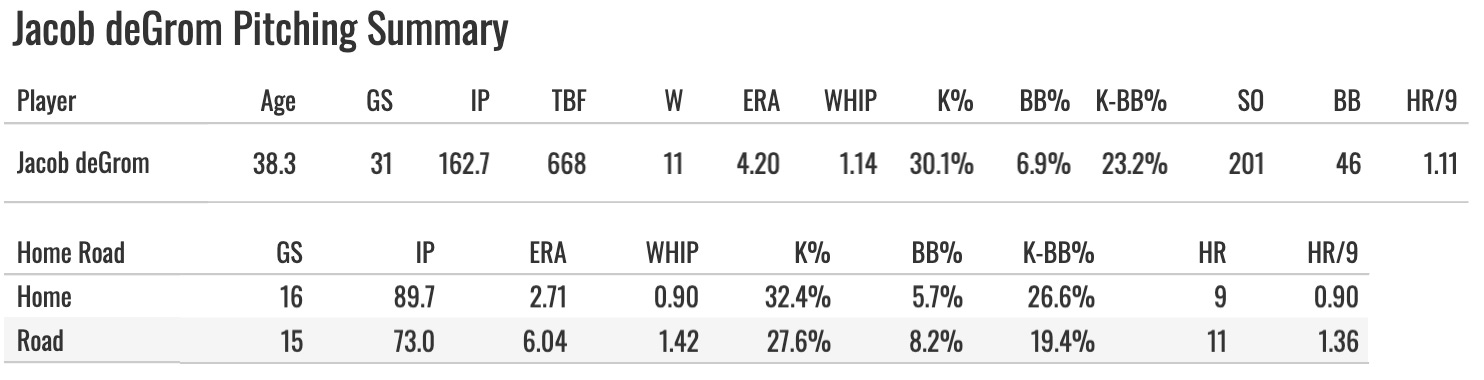Select the Home Road column header
This screenshot has height=380, width=1484.
(70, 254)
